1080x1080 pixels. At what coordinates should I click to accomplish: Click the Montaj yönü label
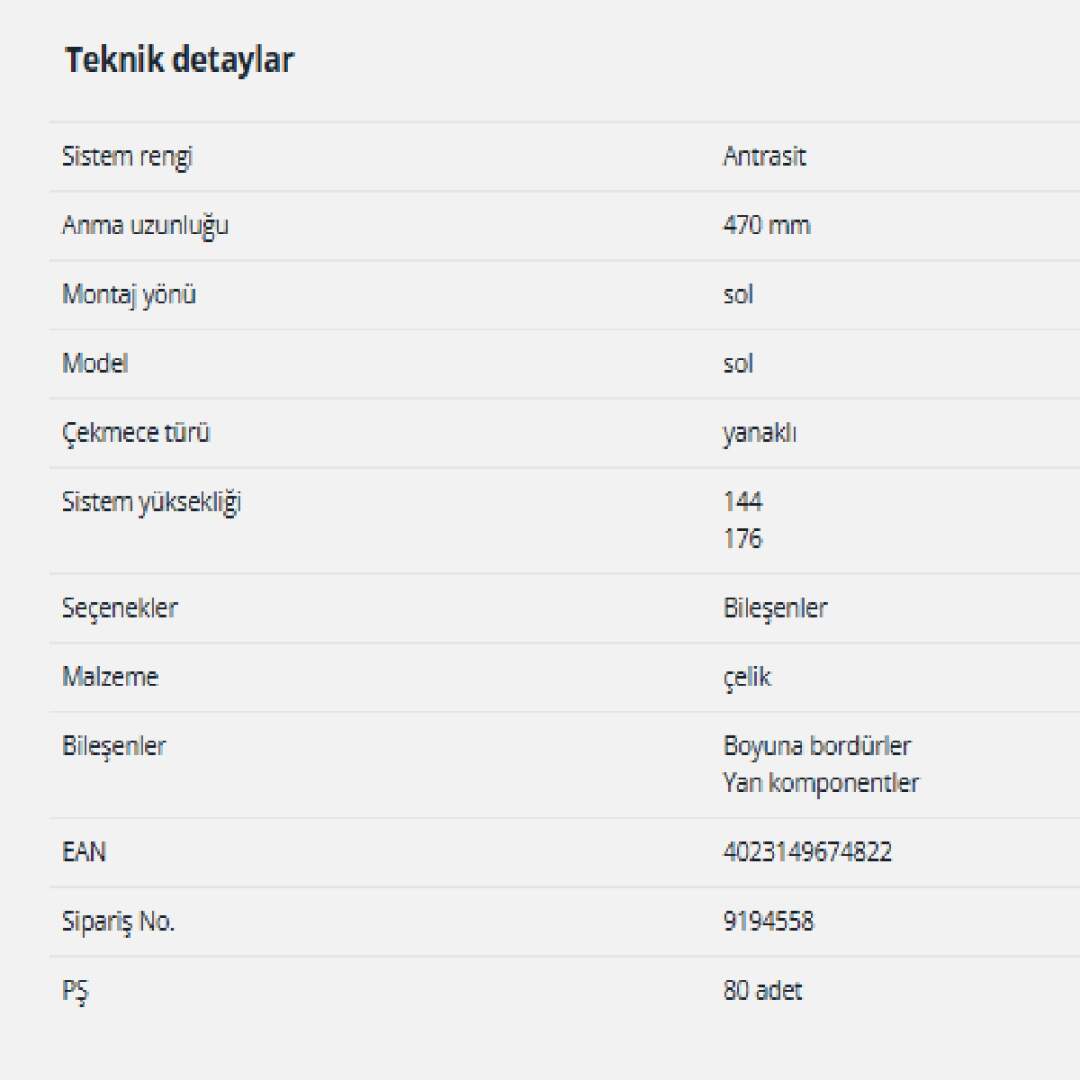[x=129, y=295]
